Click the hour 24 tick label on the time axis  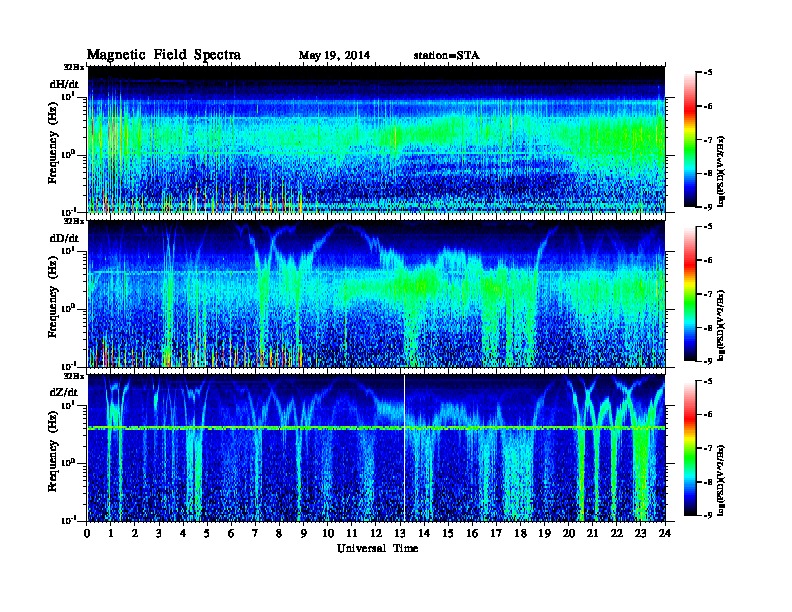pos(665,533)
